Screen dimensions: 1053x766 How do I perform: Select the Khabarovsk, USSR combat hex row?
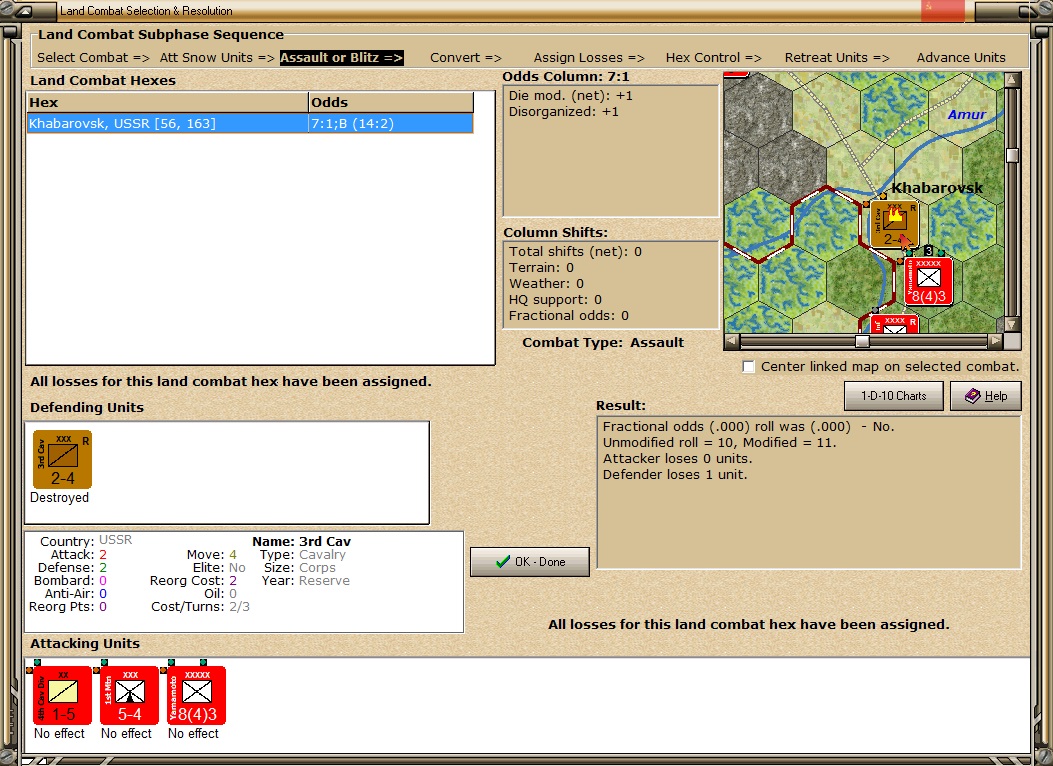point(250,124)
